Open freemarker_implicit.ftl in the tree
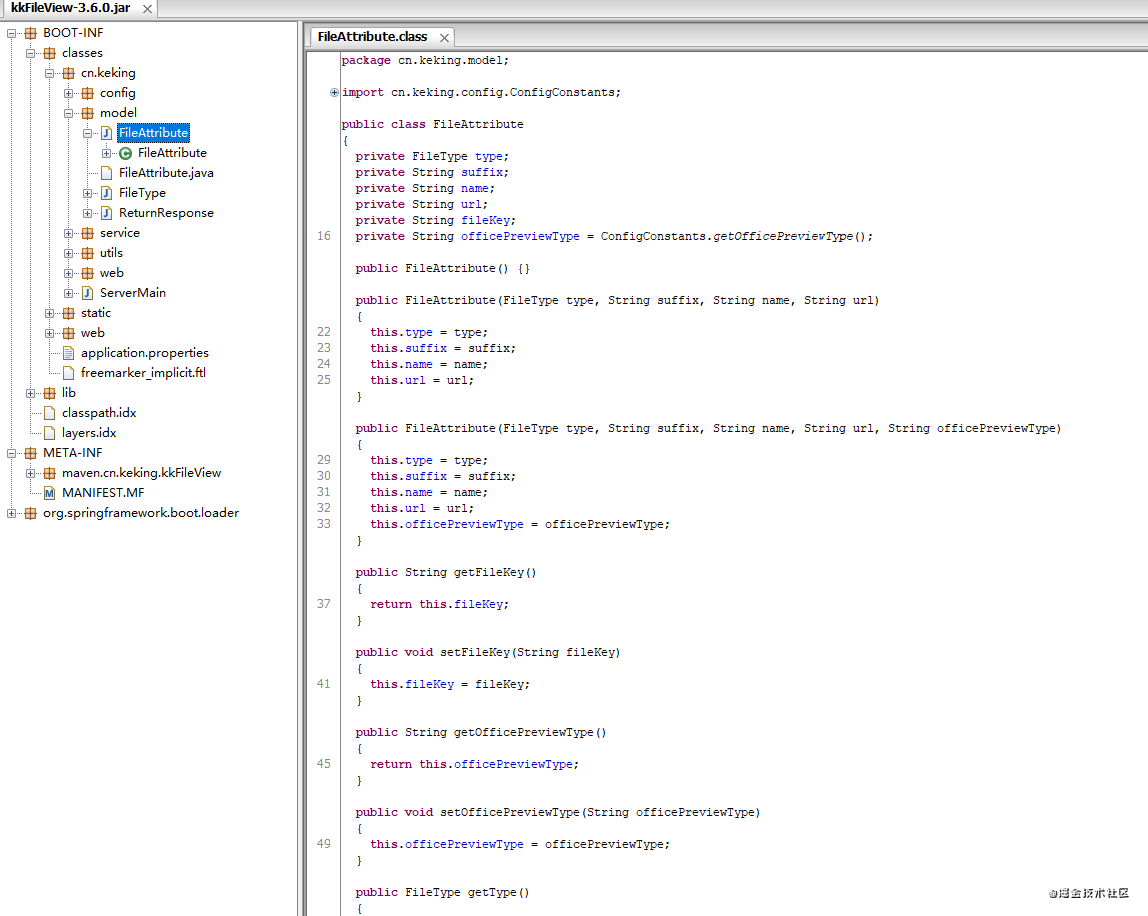This screenshot has width=1148, height=916. [x=143, y=373]
